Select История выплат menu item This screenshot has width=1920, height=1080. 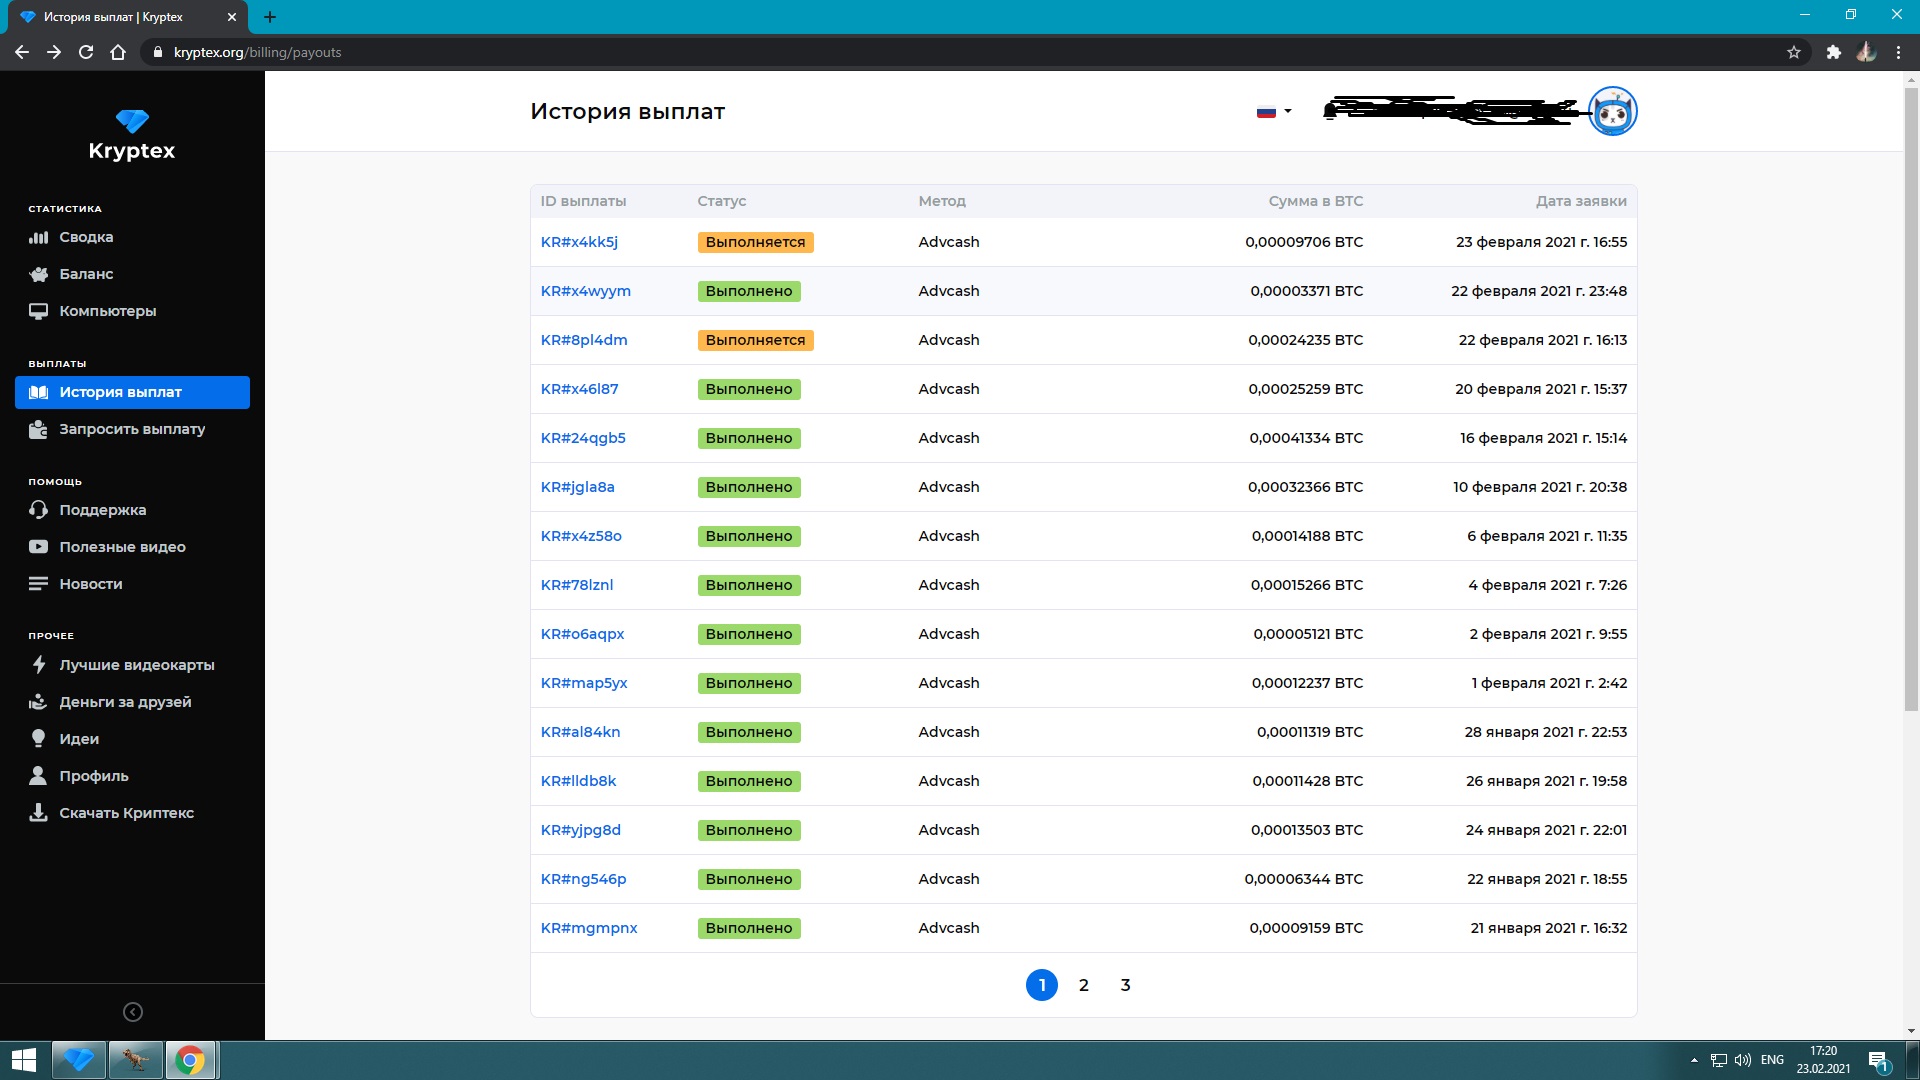[132, 392]
